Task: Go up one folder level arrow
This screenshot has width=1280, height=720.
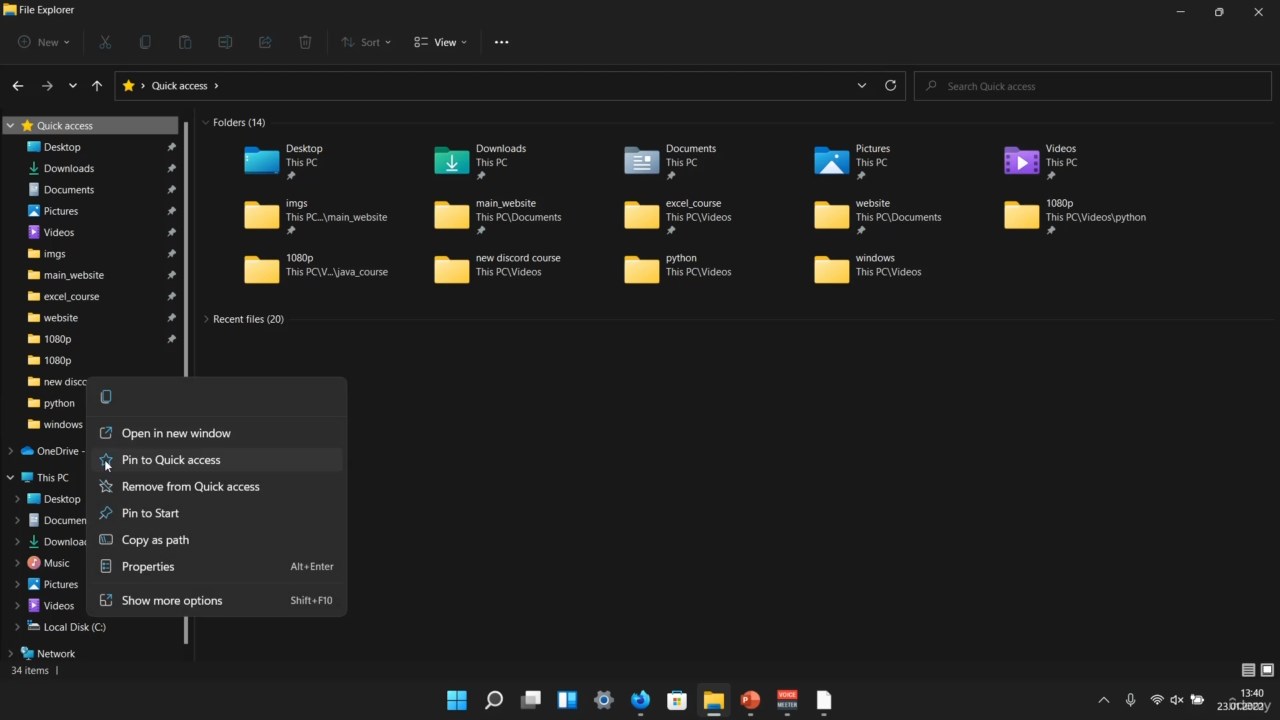Action: (97, 86)
